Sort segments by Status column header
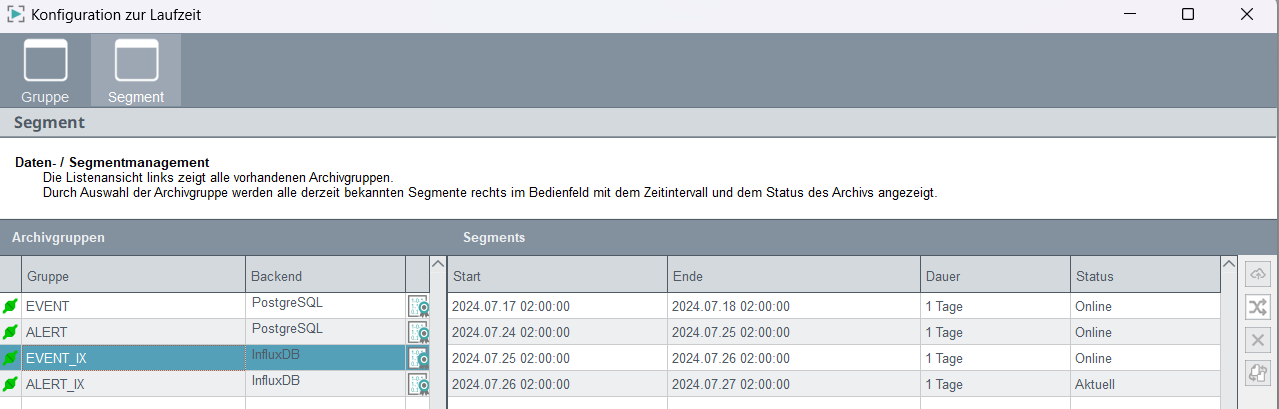The width and height of the screenshot is (1279, 409). [x=1145, y=275]
